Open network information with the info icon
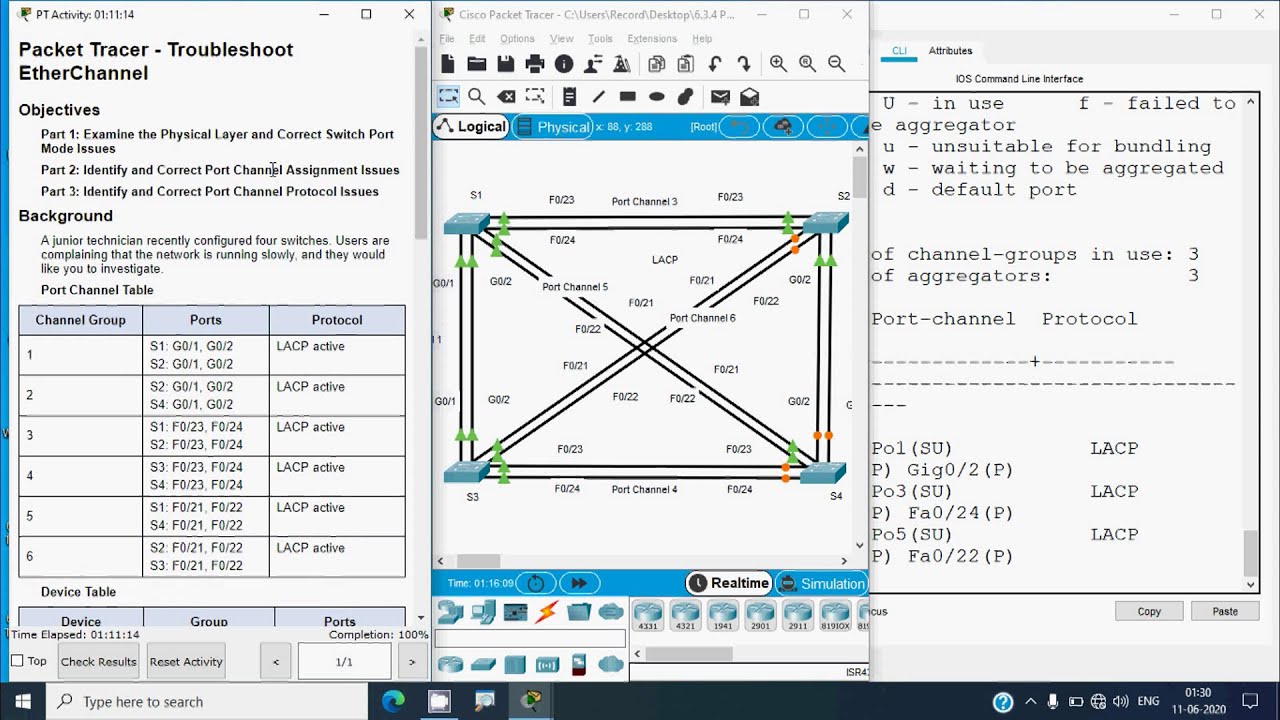Screen dimensions: 1280x720 (x=564, y=64)
